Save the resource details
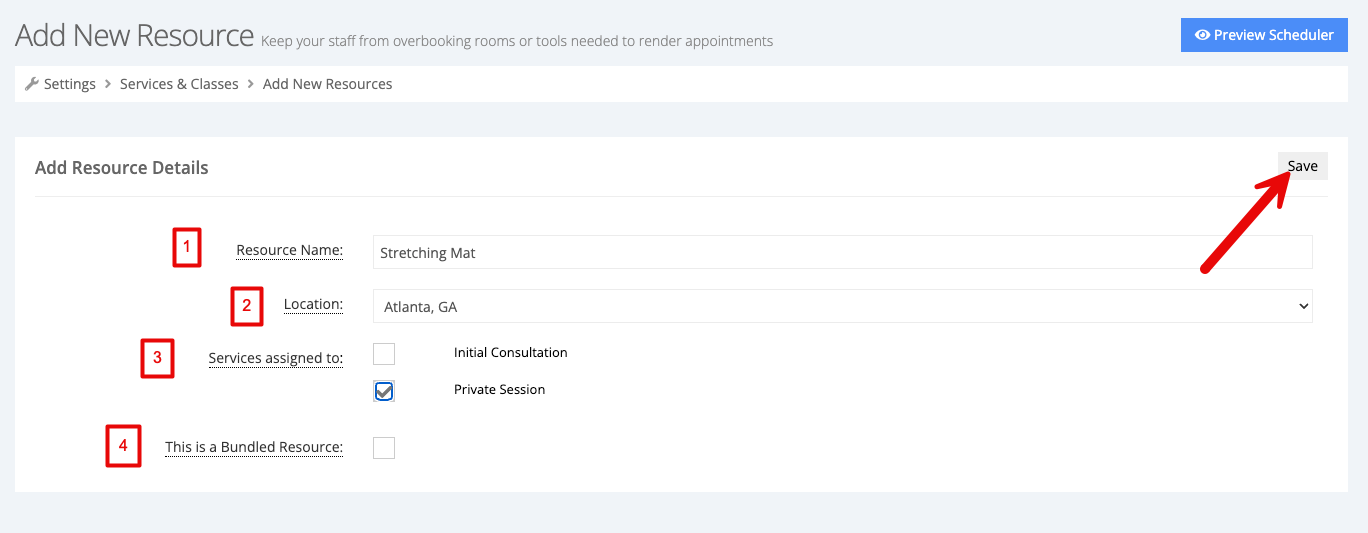Viewport: 1368px width, 533px height. (x=1302, y=166)
